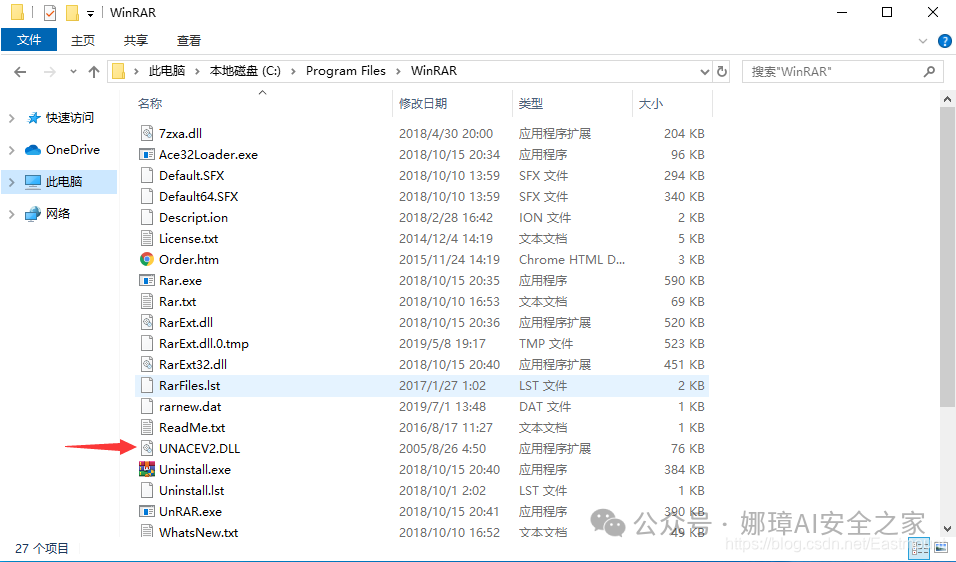Click scrollbar up arrow
This screenshot has height=562, width=956.
click(x=947, y=99)
